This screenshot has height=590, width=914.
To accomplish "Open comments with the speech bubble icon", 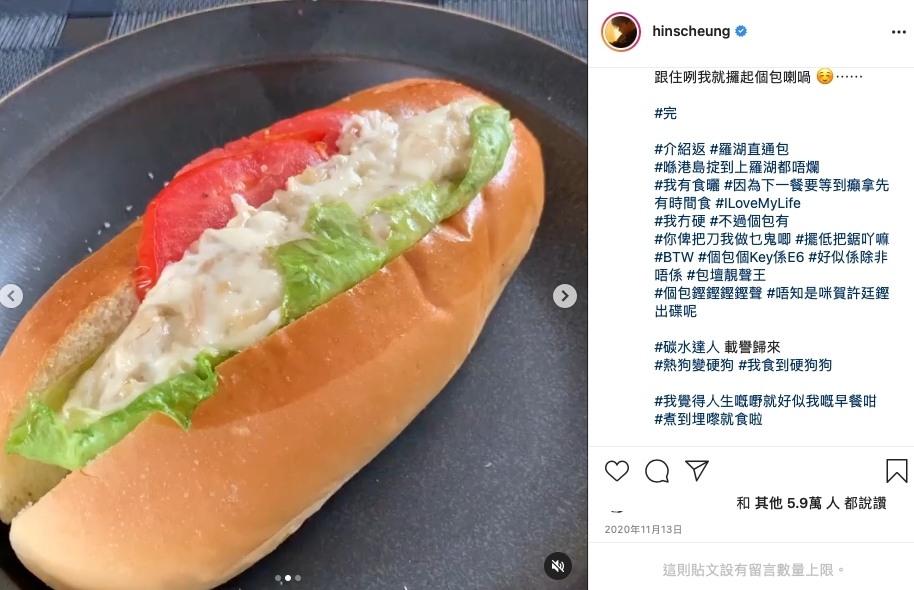I will tap(657, 471).
